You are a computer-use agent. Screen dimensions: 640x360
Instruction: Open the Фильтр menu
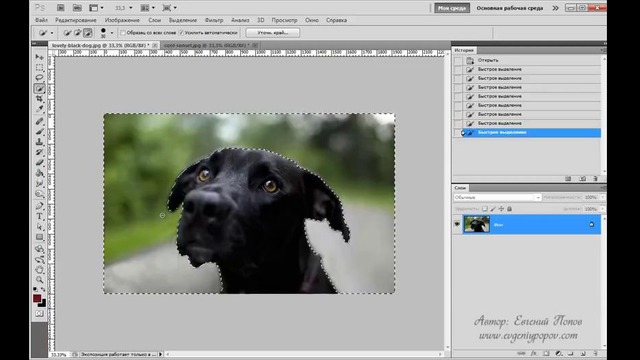click(214, 20)
